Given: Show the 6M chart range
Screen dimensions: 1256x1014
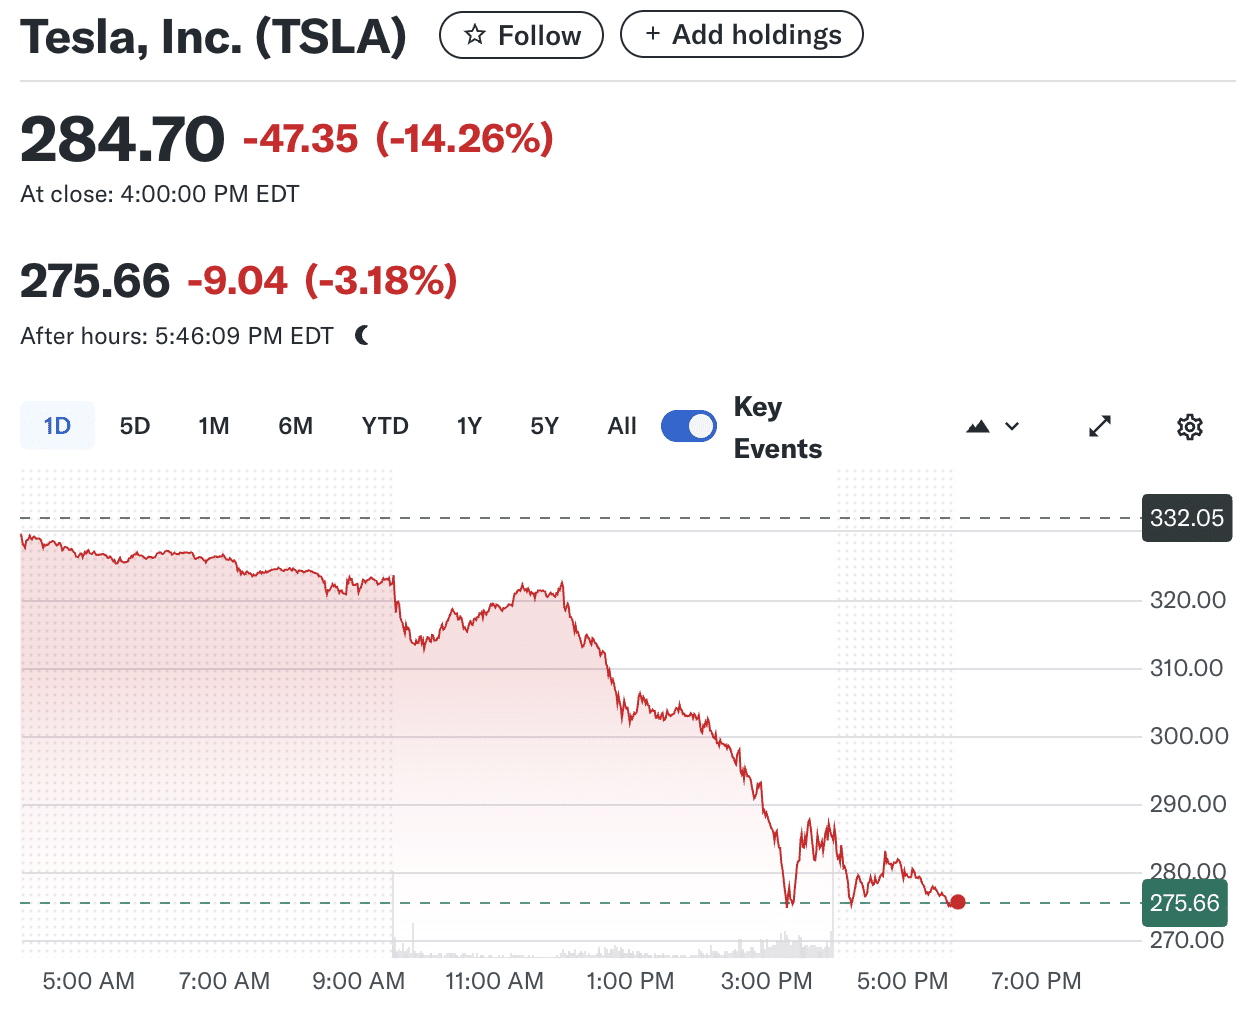Looking at the screenshot, I should click(296, 426).
